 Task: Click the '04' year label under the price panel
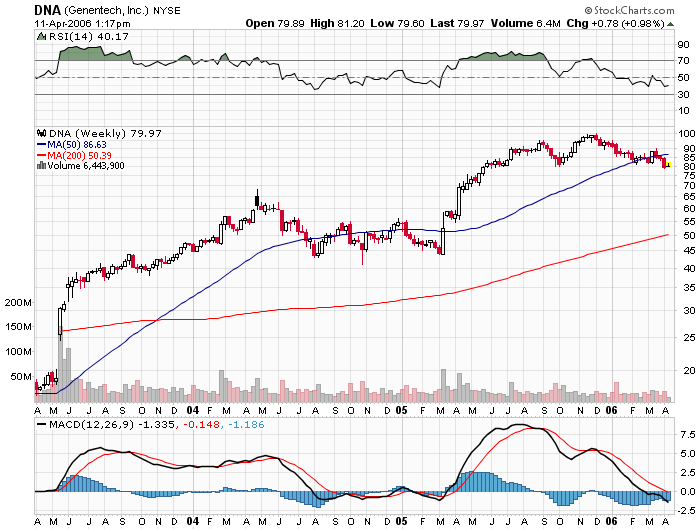(192, 410)
